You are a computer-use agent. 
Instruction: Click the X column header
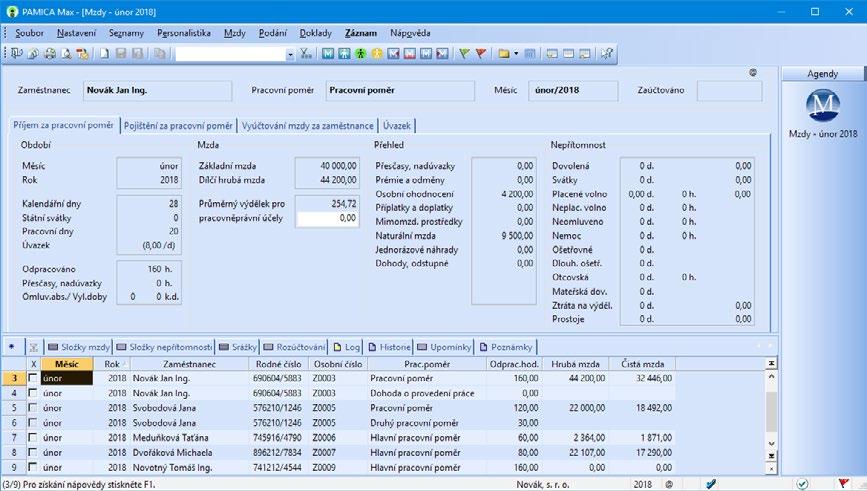(x=33, y=364)
